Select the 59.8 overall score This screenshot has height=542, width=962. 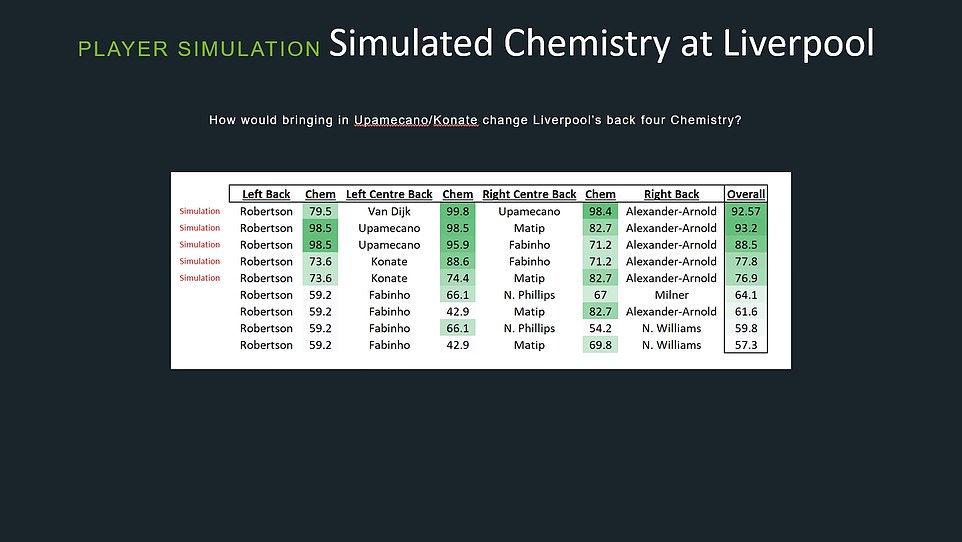[746, 328]
